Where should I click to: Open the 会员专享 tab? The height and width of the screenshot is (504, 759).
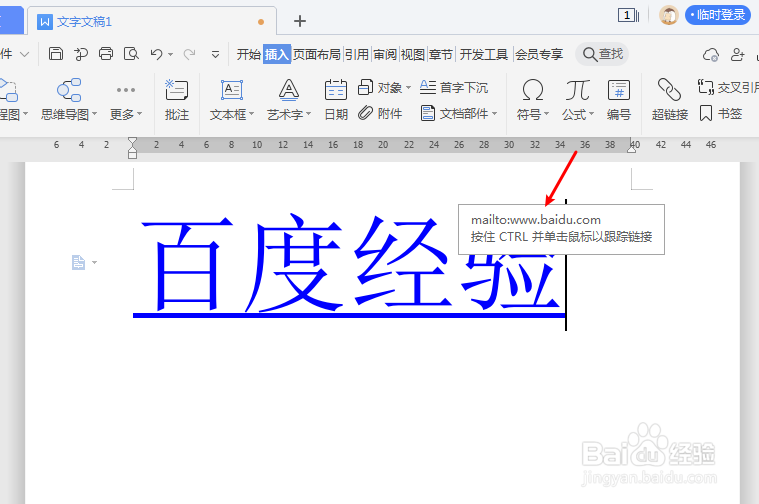539,54
